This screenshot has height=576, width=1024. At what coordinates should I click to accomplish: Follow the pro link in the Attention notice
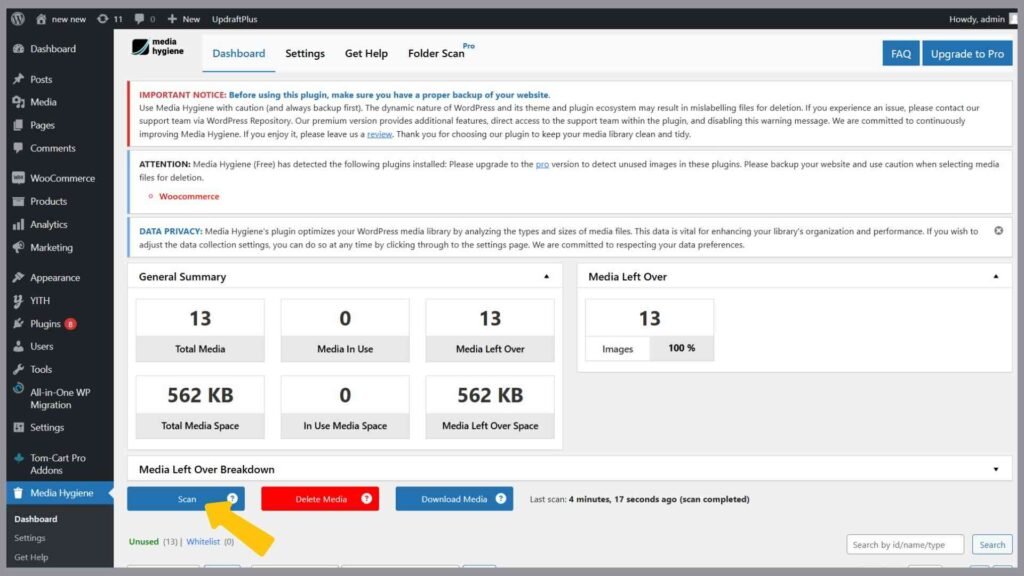[542, 165]
